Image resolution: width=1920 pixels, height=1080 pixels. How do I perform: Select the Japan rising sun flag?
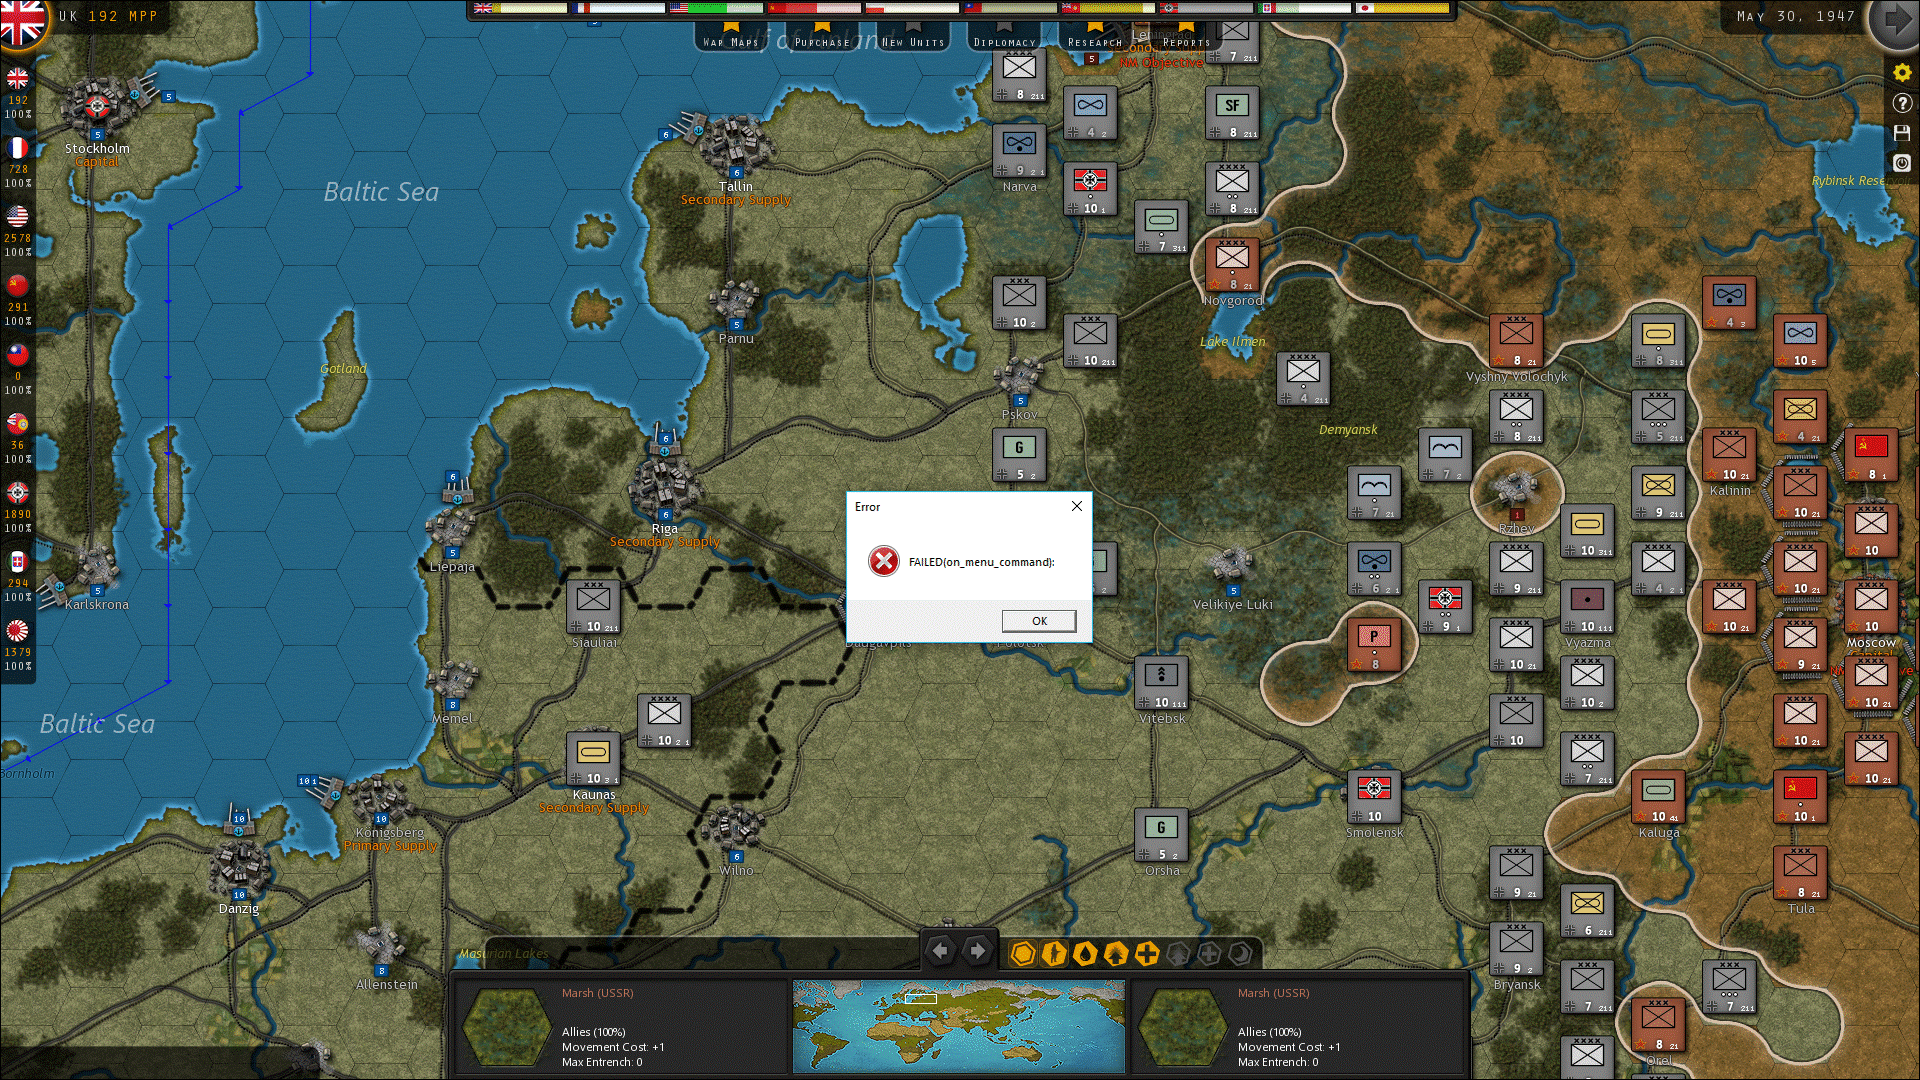[x=18, y=631]
